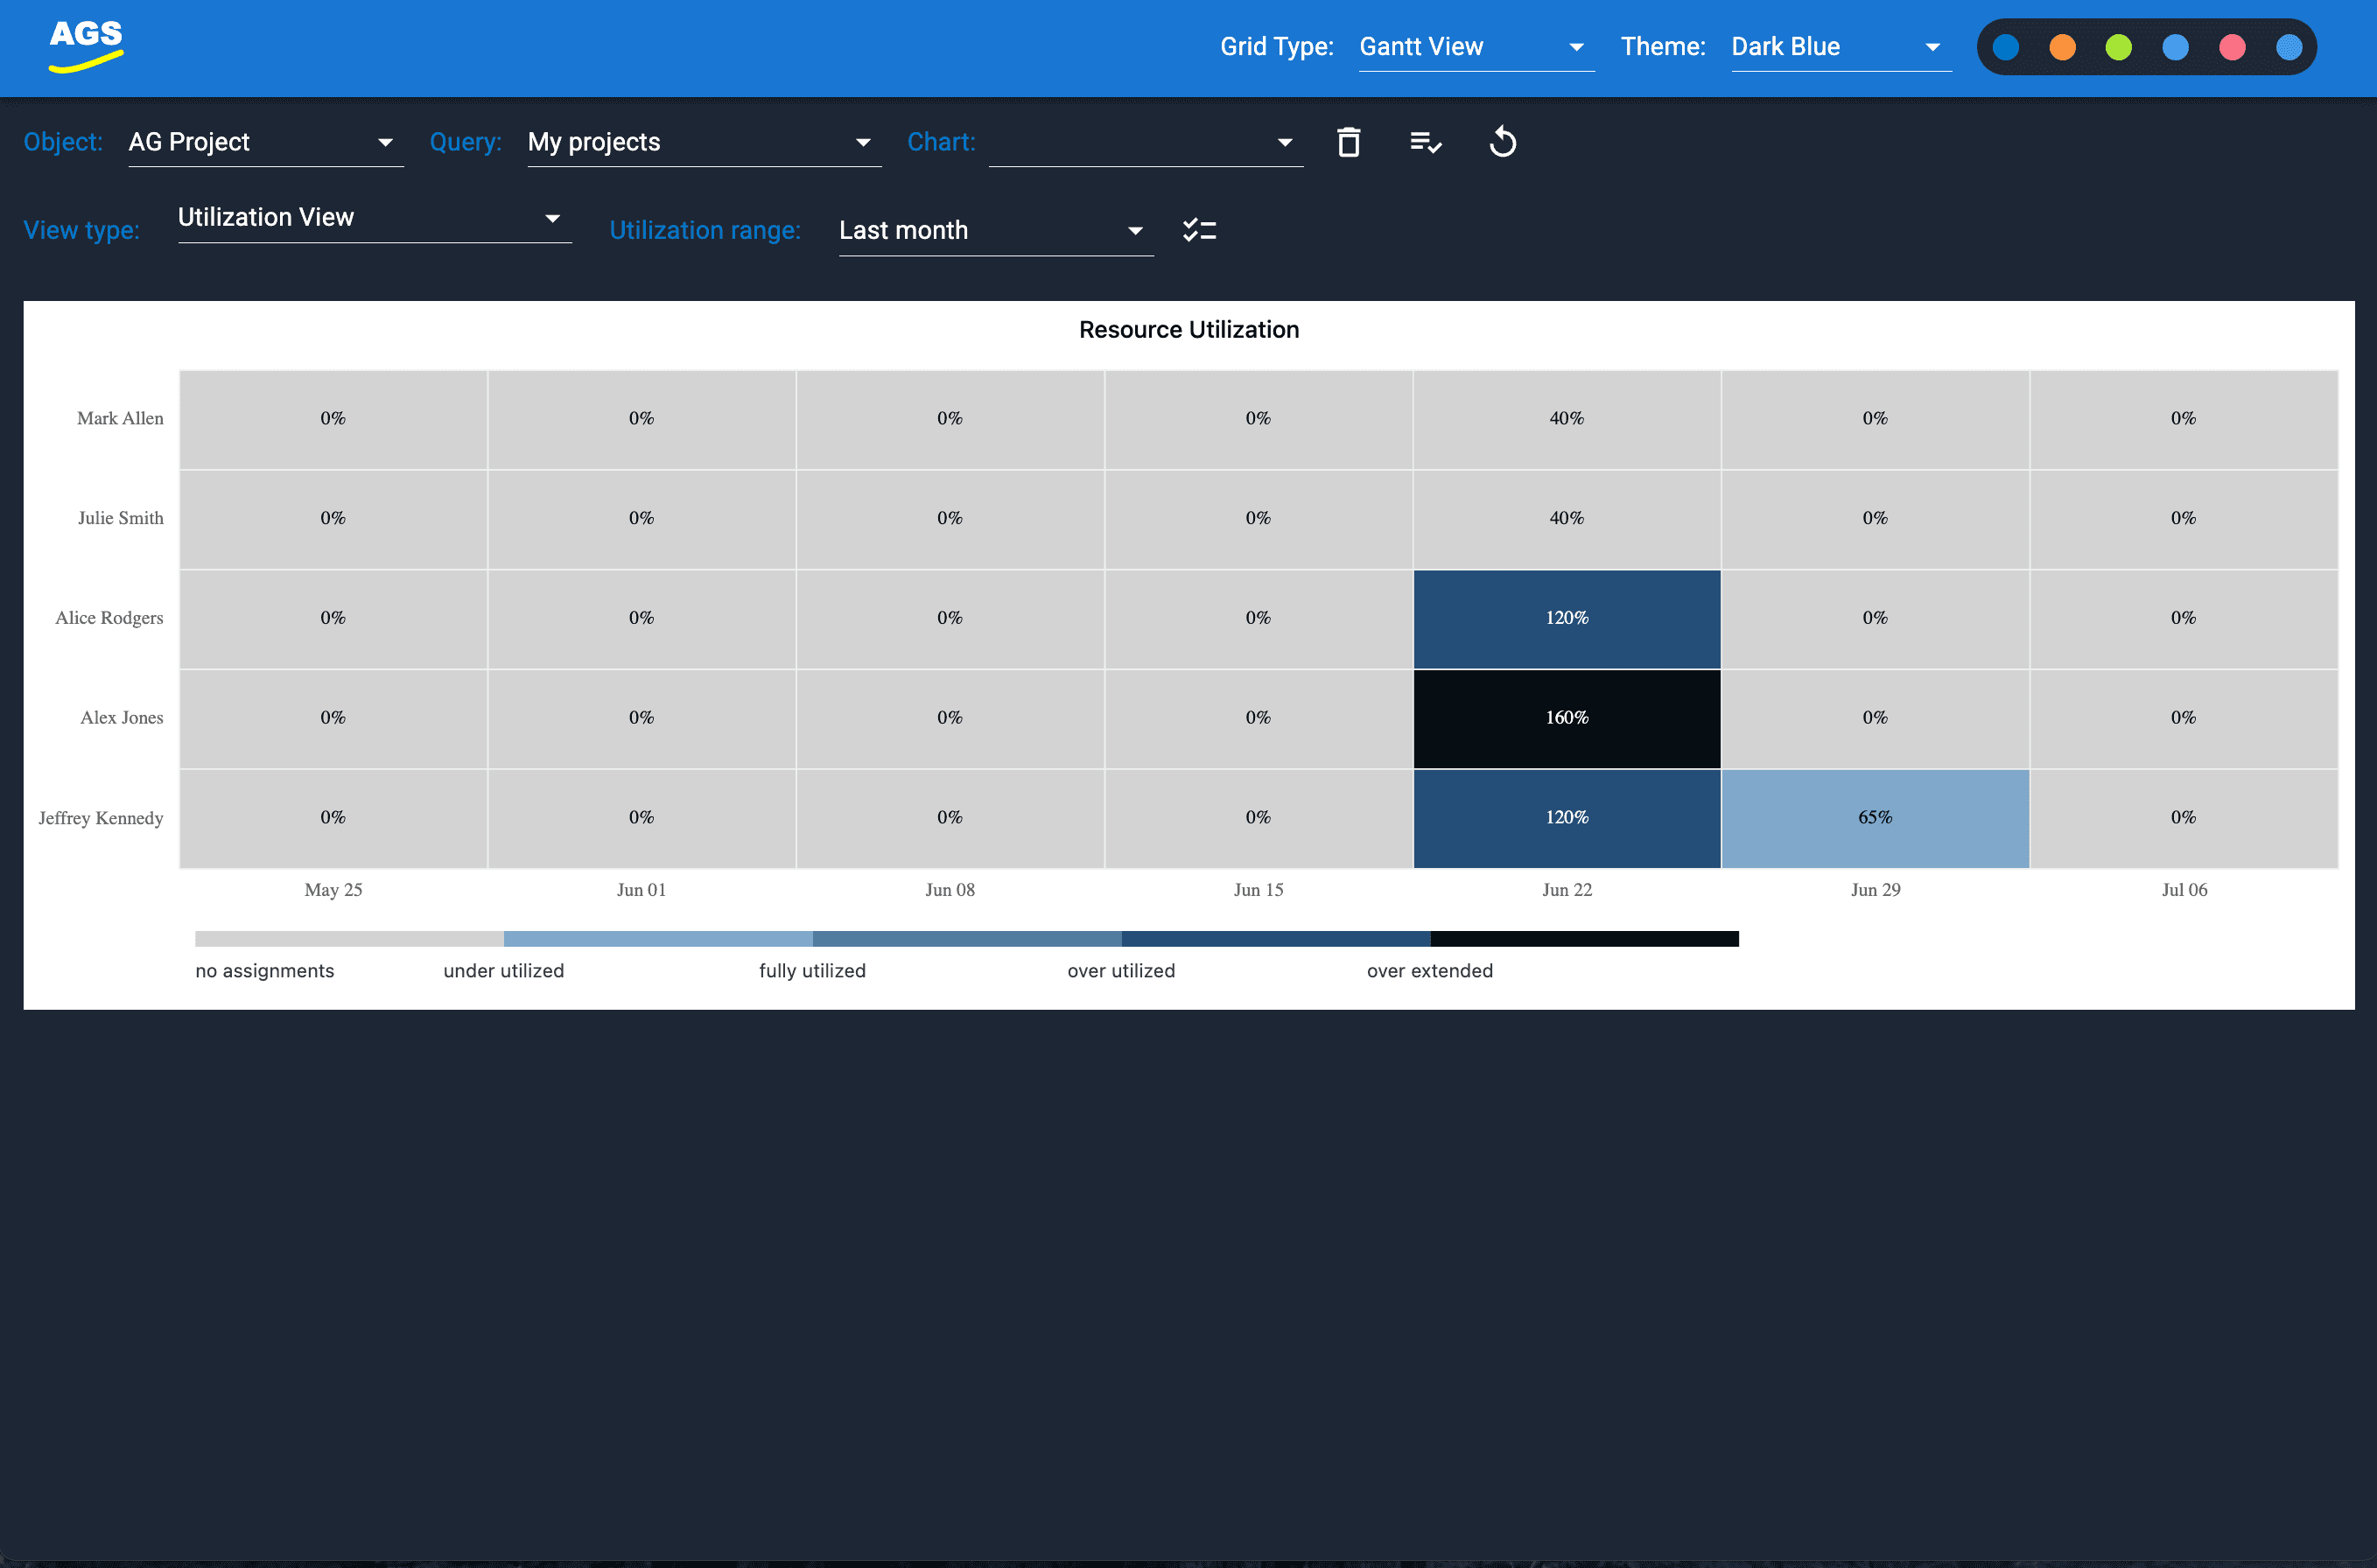Select the pink theme color dot
Image resolution: width=2377 pixels, height=1568 pixels.
2232,47
